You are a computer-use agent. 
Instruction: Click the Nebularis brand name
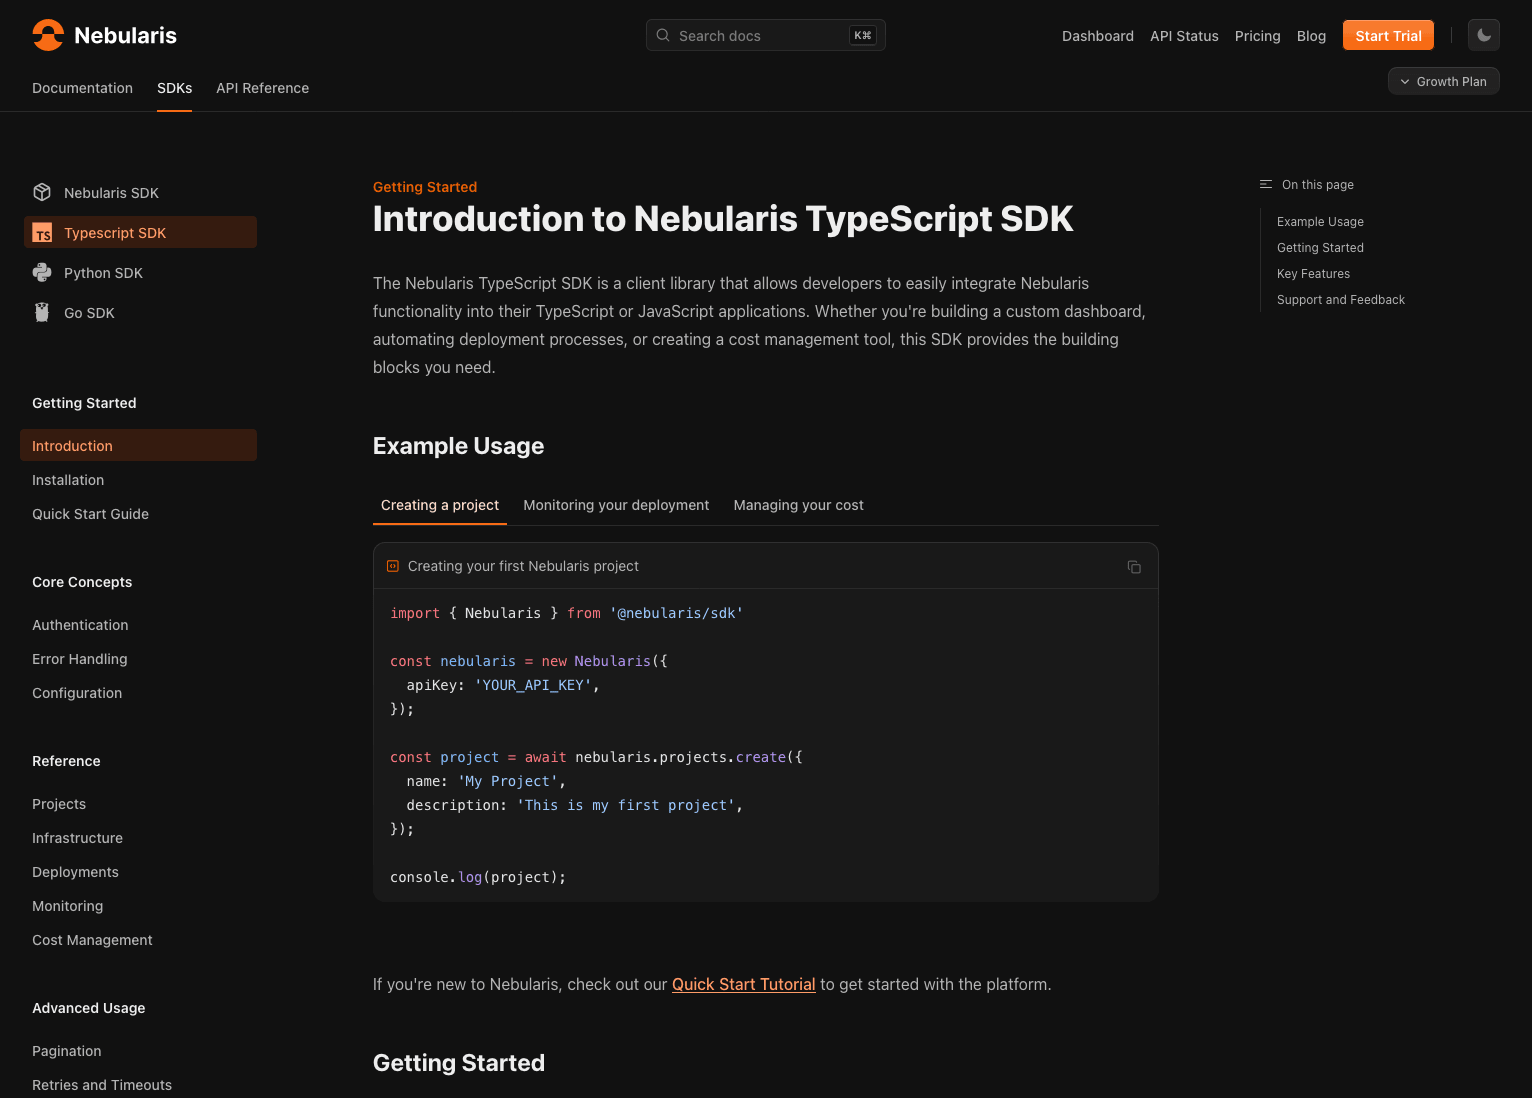click(125, 35)
